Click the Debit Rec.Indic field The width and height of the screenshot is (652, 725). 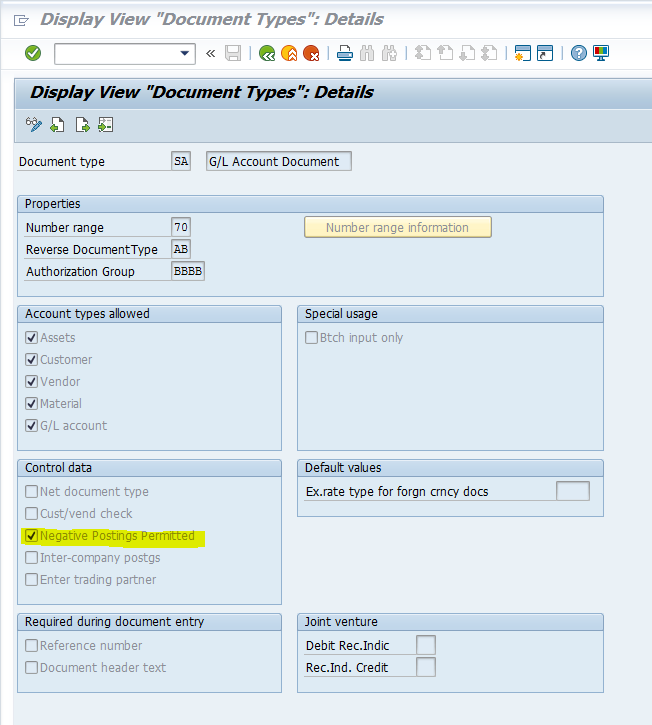[x=426, y=645]
